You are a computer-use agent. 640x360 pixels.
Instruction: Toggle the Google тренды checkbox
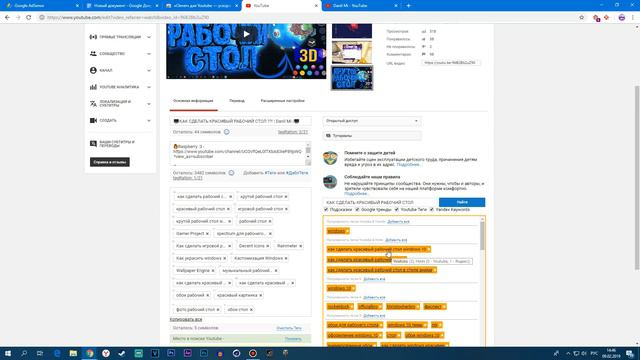357,210
